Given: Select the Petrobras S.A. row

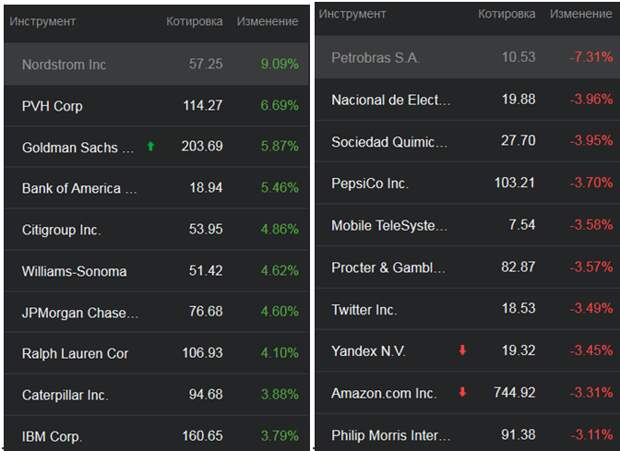Looking at the screenshot, I should tap(467, 57).
